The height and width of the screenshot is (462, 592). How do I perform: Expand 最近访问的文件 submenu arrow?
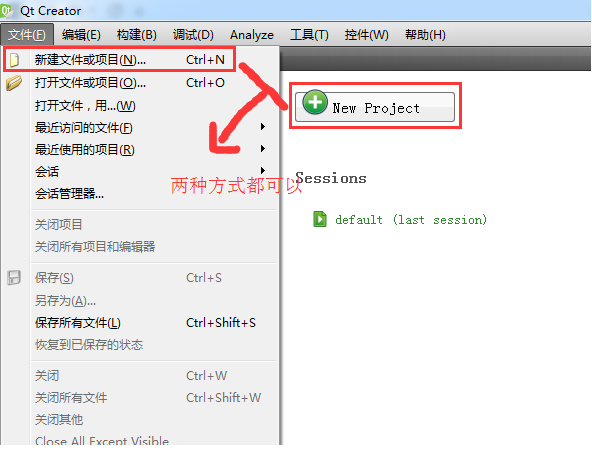(x=263, y=127)
